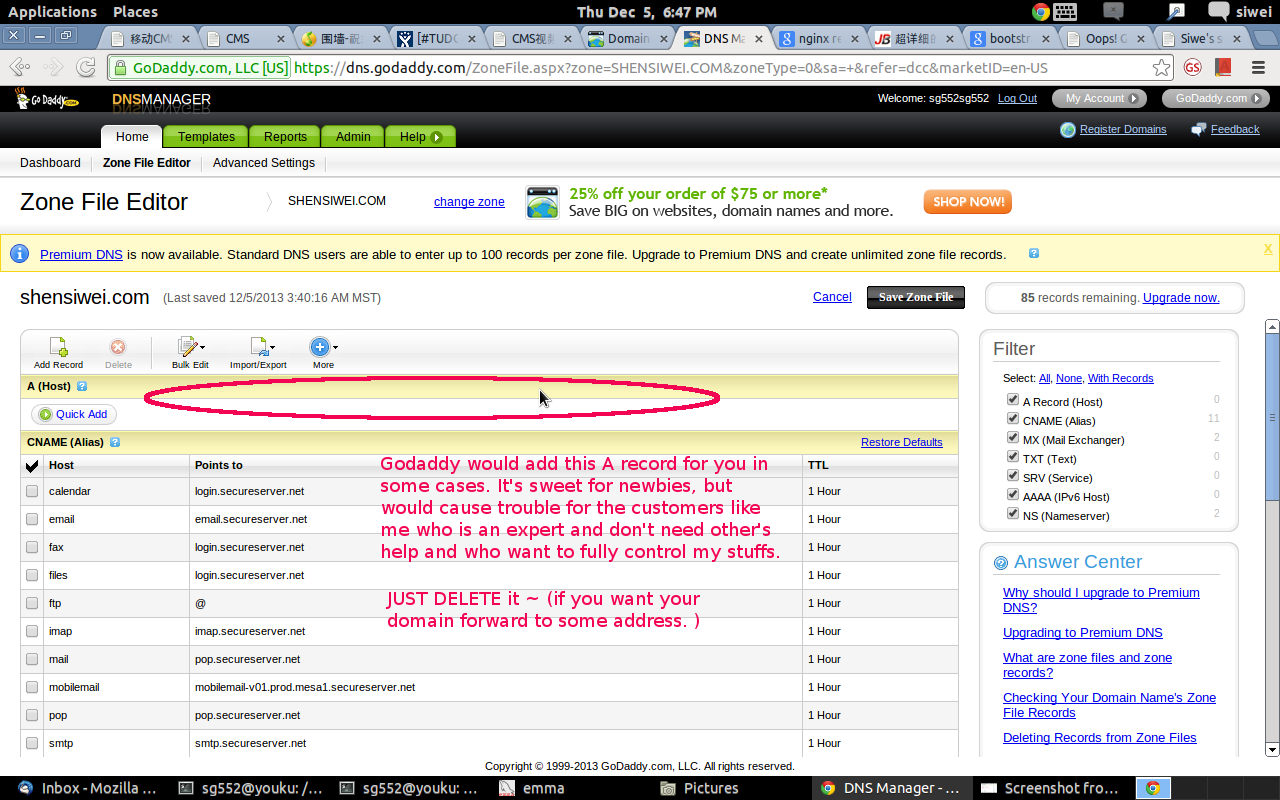This screenshot has height=800, width=1280.
Task: Switch to the Templates tab
Action: [x=205, y=136]
